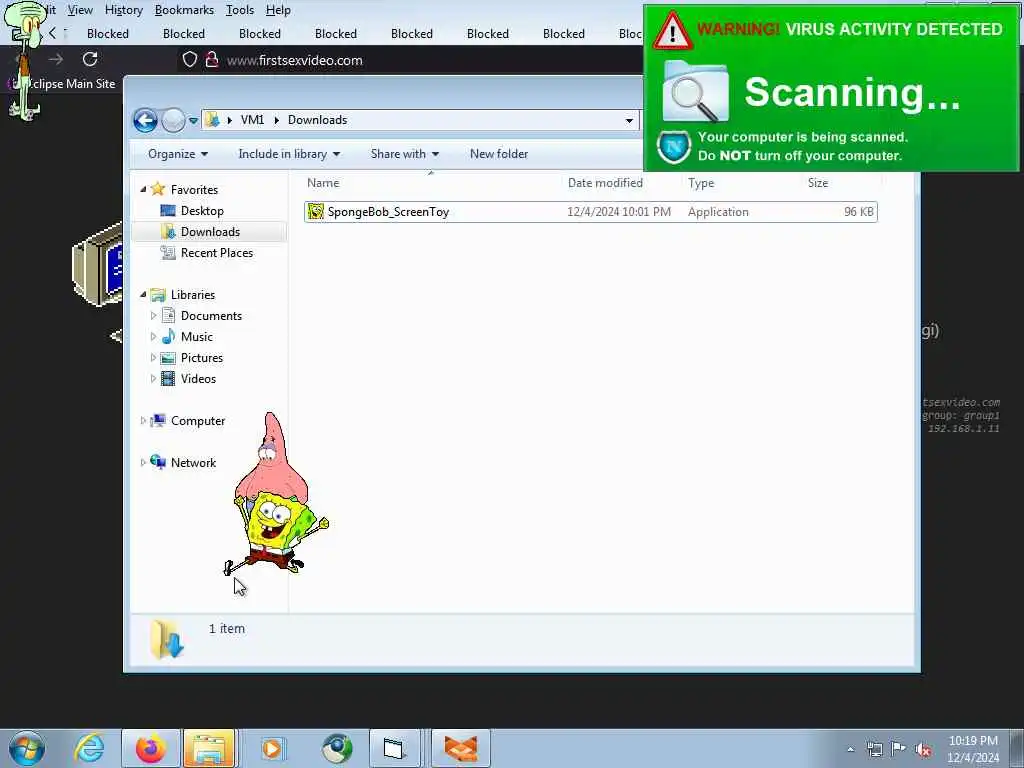The image size is (1024, 768).
Task: Launch Internet Explorer from the taskbar
Action: click(x=89, y=748)
